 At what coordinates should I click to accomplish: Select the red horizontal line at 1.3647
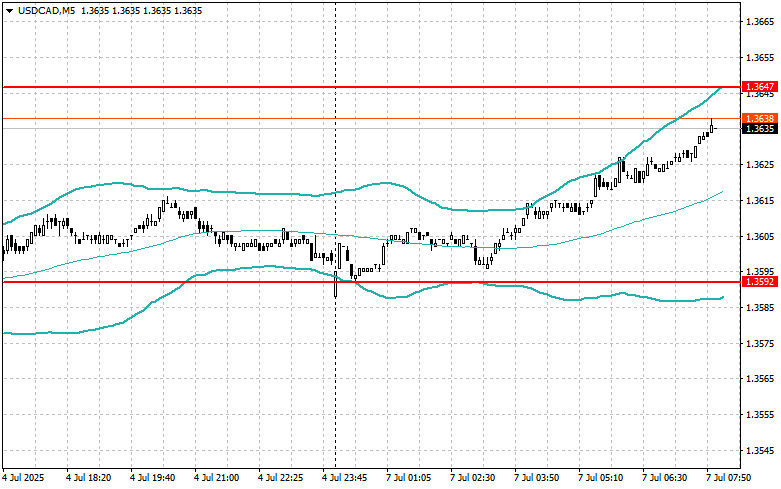coord(371,87)
